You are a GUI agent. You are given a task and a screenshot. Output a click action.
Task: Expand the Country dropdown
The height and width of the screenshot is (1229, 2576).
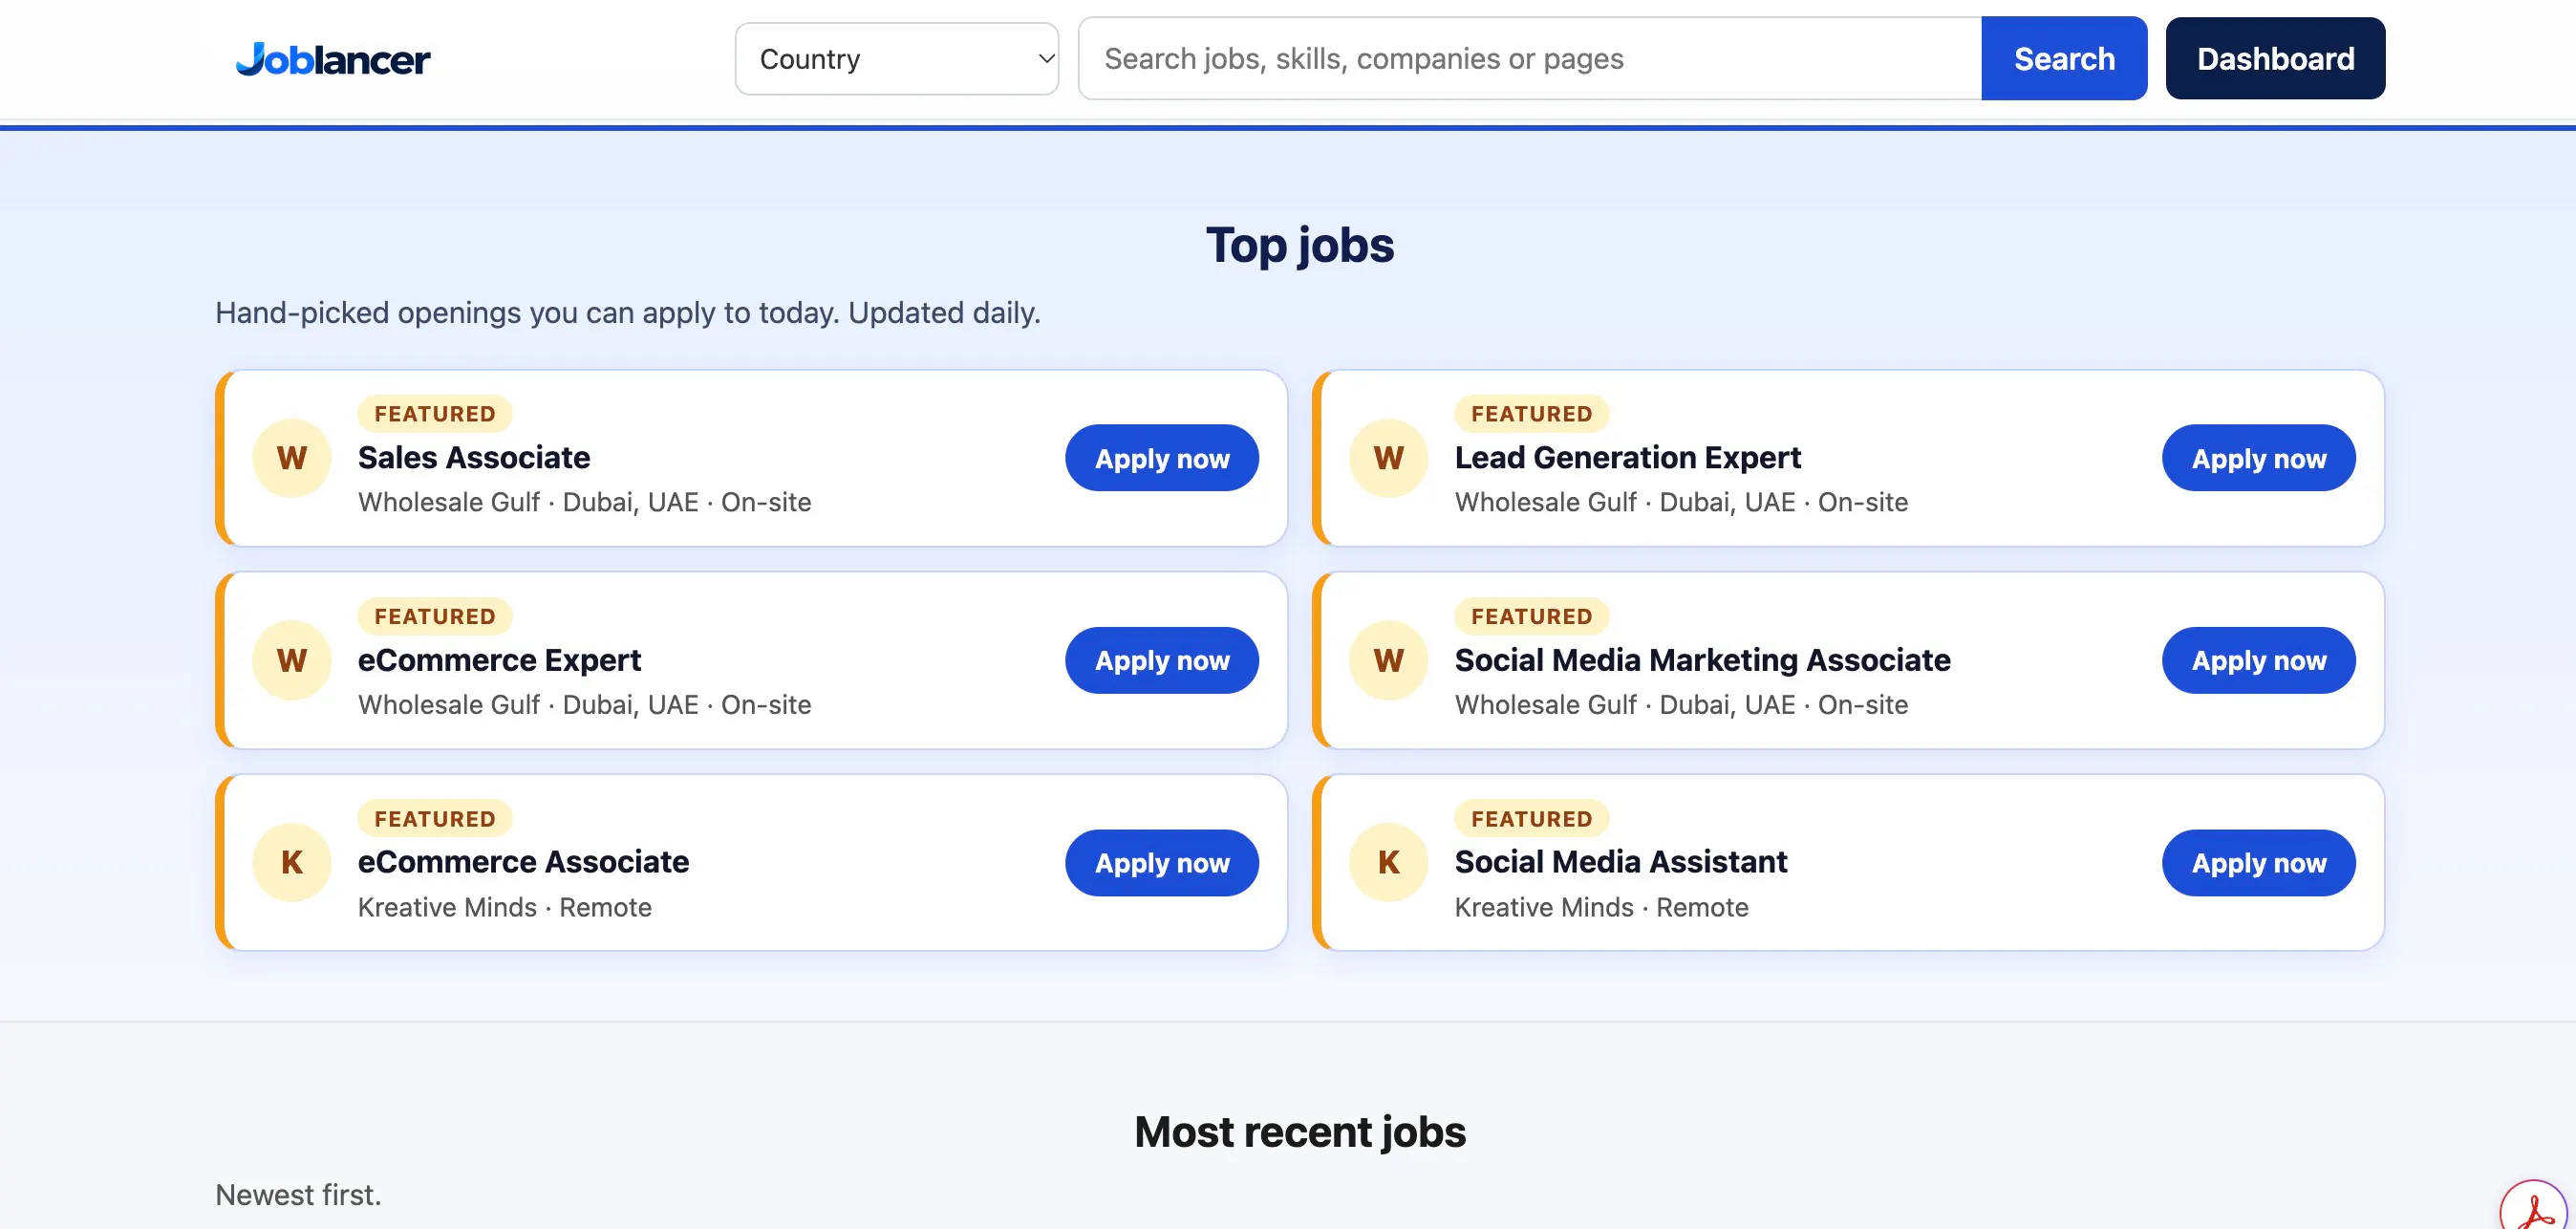[897, 59]
